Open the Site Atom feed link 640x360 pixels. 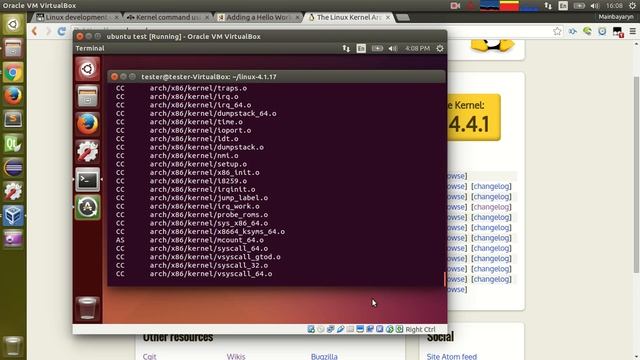tap(452, 356)
